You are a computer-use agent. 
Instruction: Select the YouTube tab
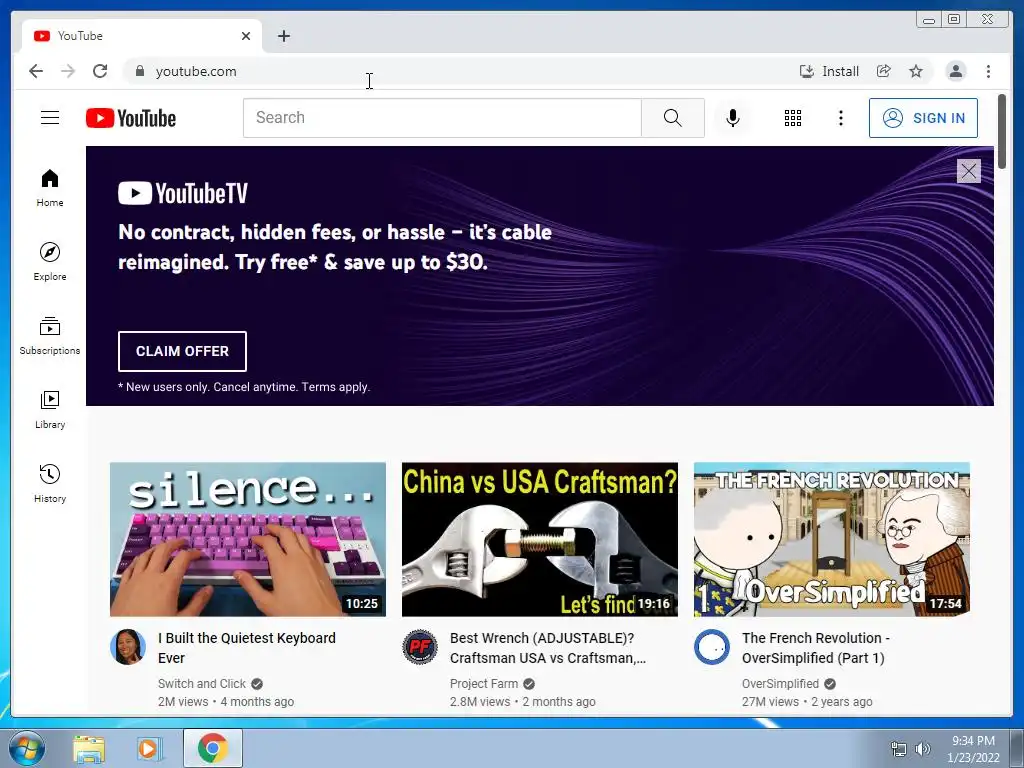[x=142, y=36]
